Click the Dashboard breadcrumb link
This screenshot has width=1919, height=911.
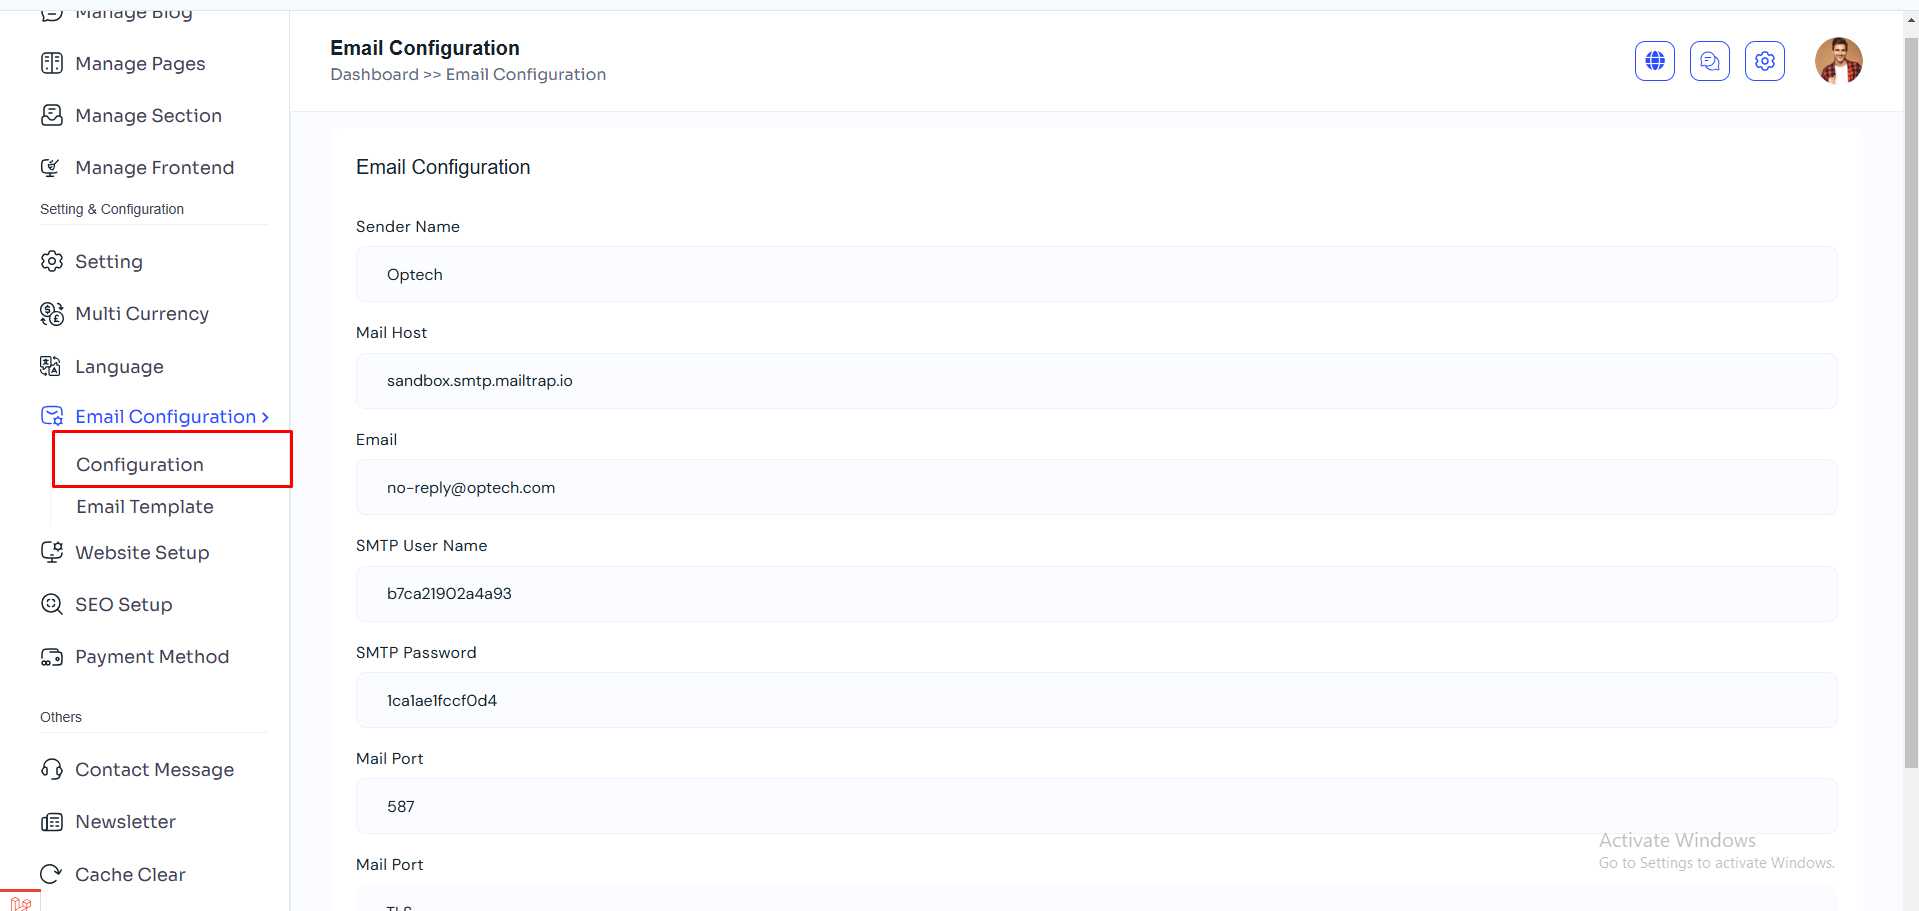coord(374,75)
